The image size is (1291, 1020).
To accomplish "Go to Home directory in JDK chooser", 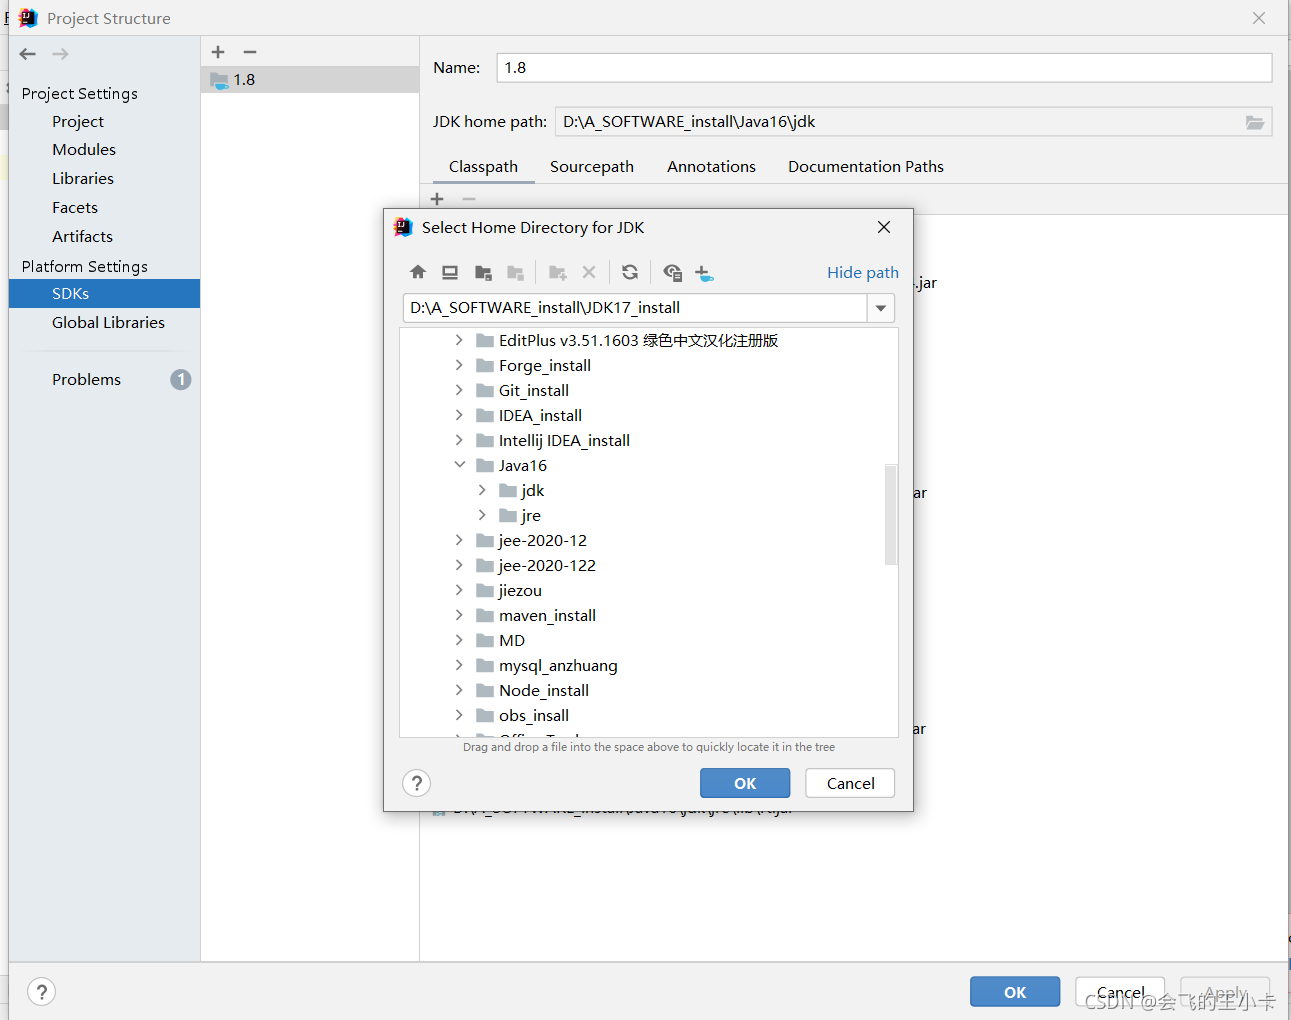I will (x=418, y=272).
